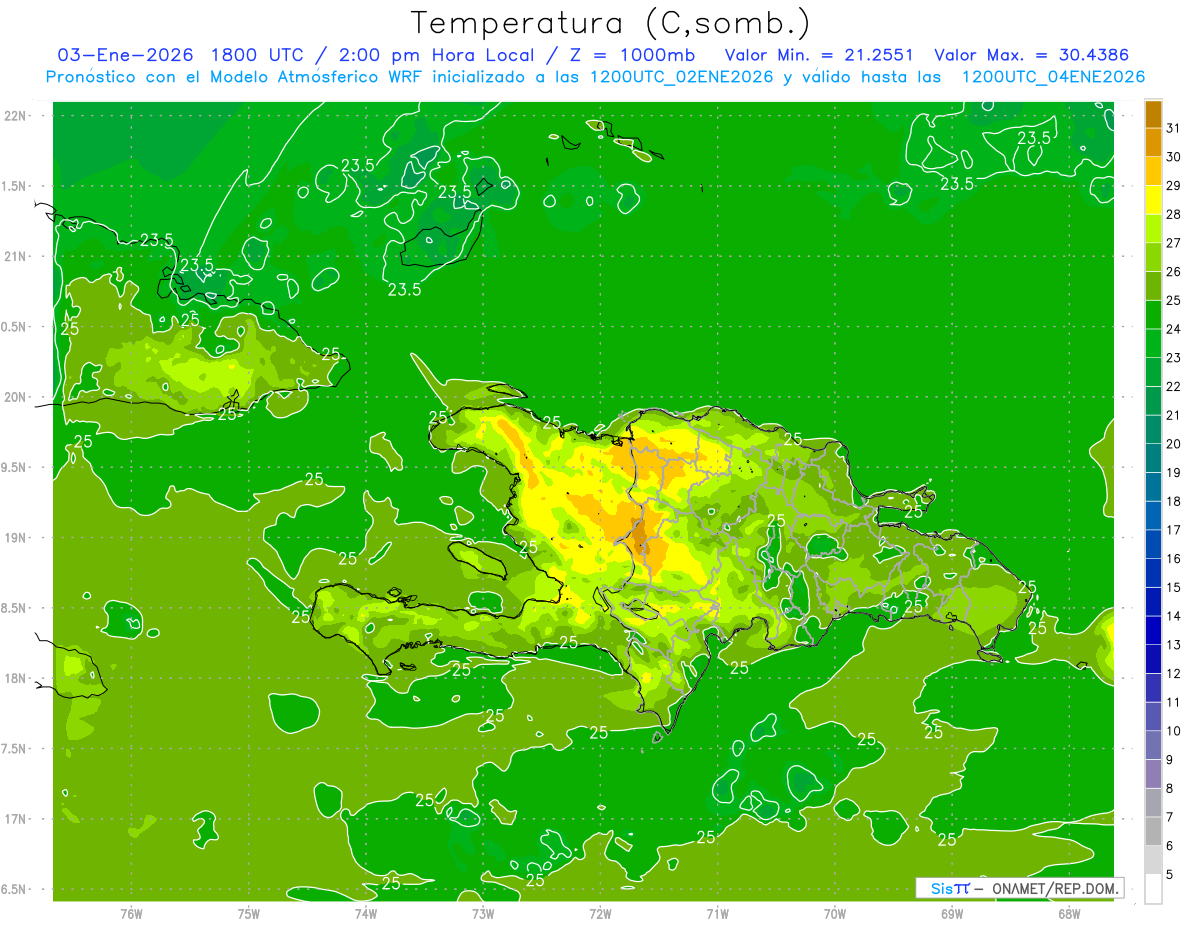
Task: Click the legend swatch between 26 and 27
Action: (1153, 257)
